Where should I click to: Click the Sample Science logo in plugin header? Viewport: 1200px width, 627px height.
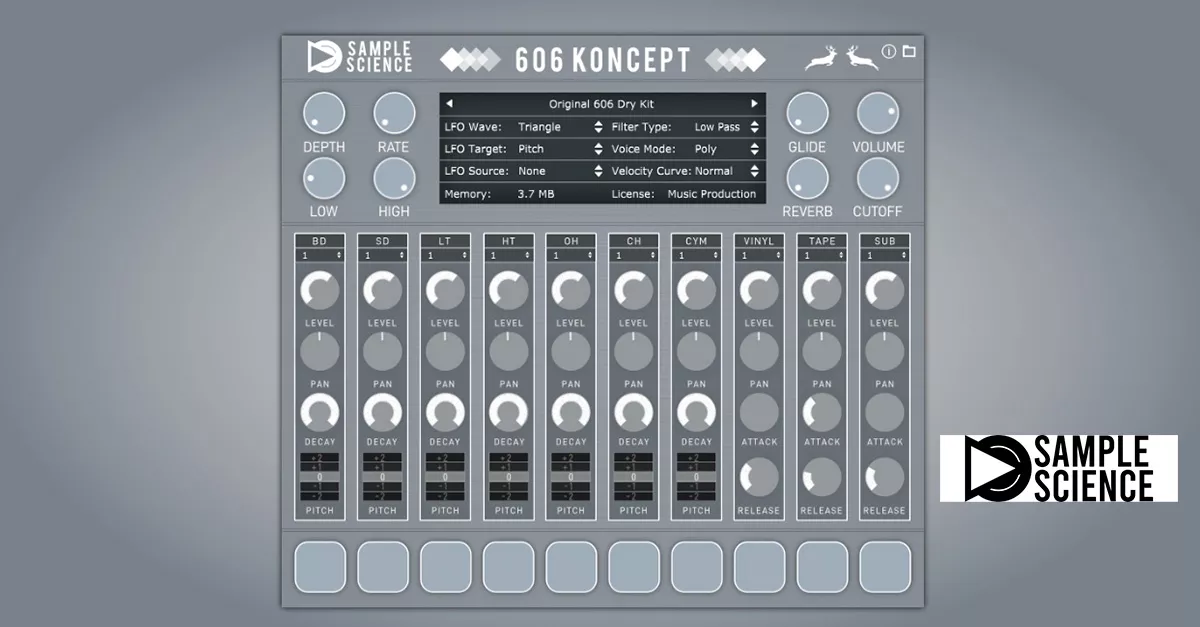(359, 57)
